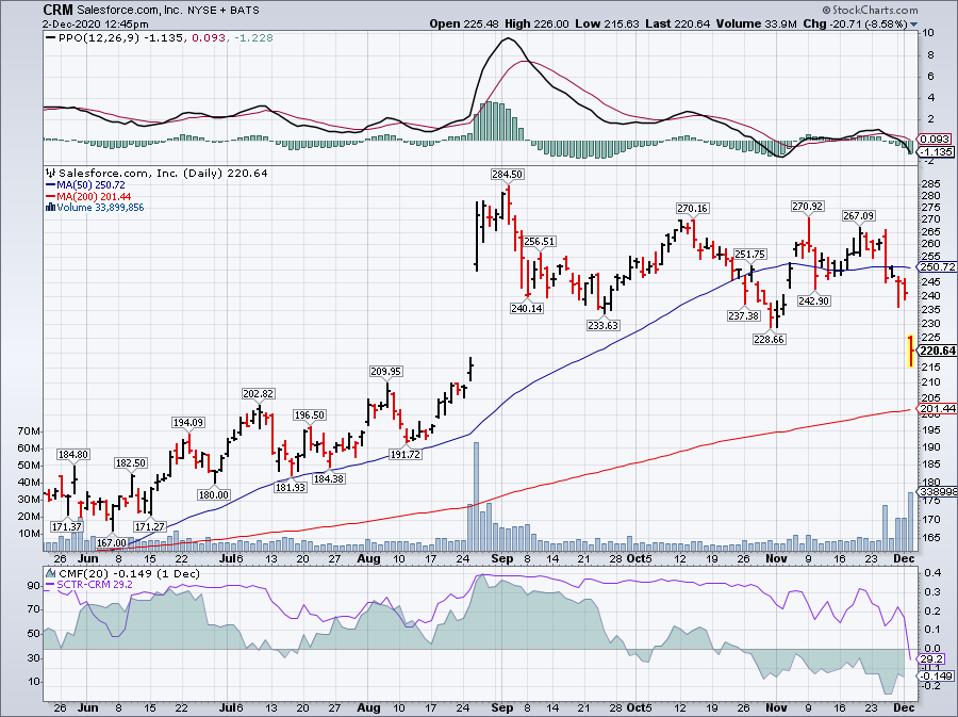Click the CMF area icon in the lower legend

coord(49,573)
